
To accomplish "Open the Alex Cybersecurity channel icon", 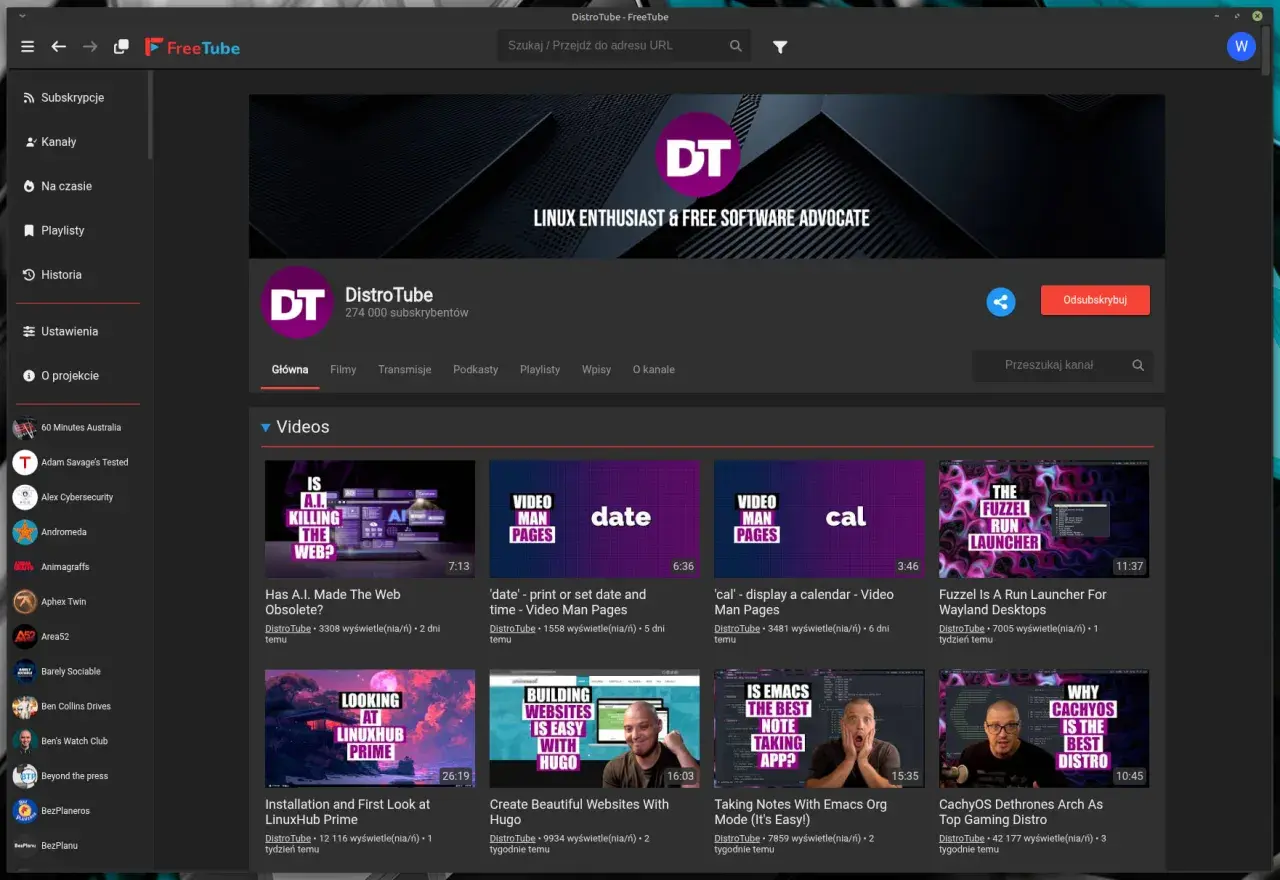I will [x=25, y=497].
